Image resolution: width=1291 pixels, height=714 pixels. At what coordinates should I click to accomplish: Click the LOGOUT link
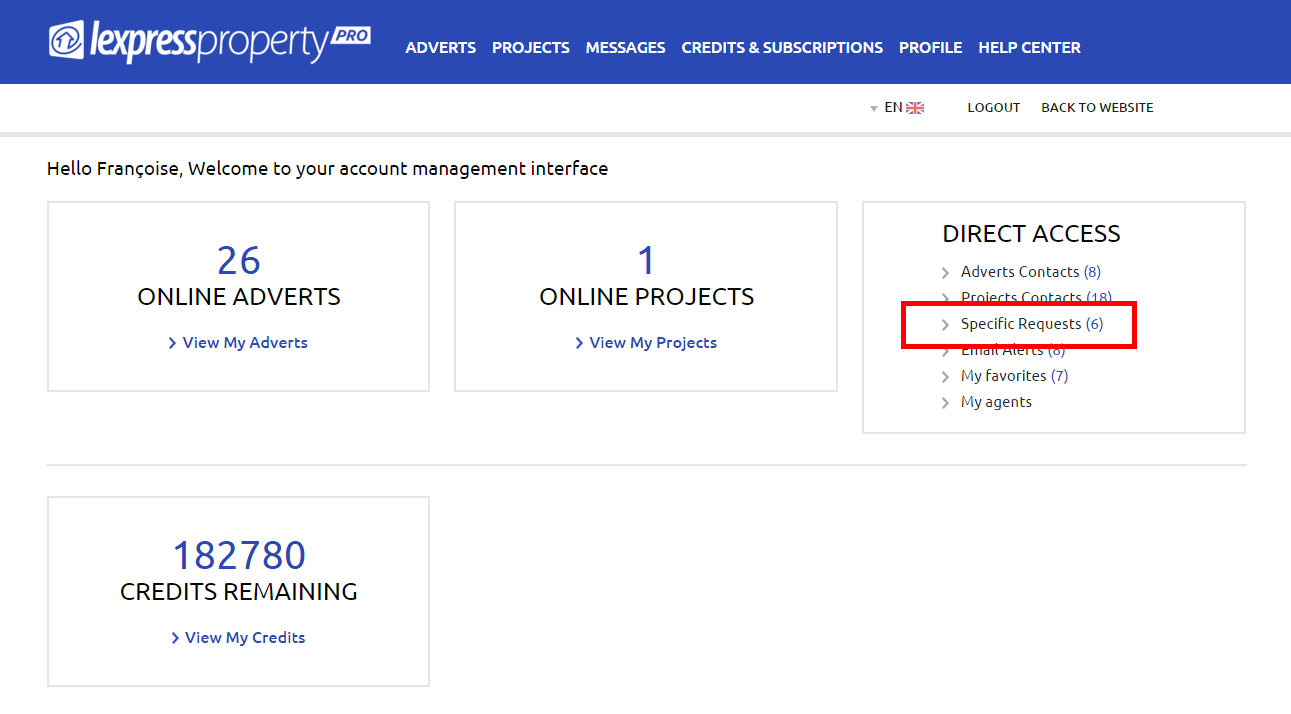(994, 107)
